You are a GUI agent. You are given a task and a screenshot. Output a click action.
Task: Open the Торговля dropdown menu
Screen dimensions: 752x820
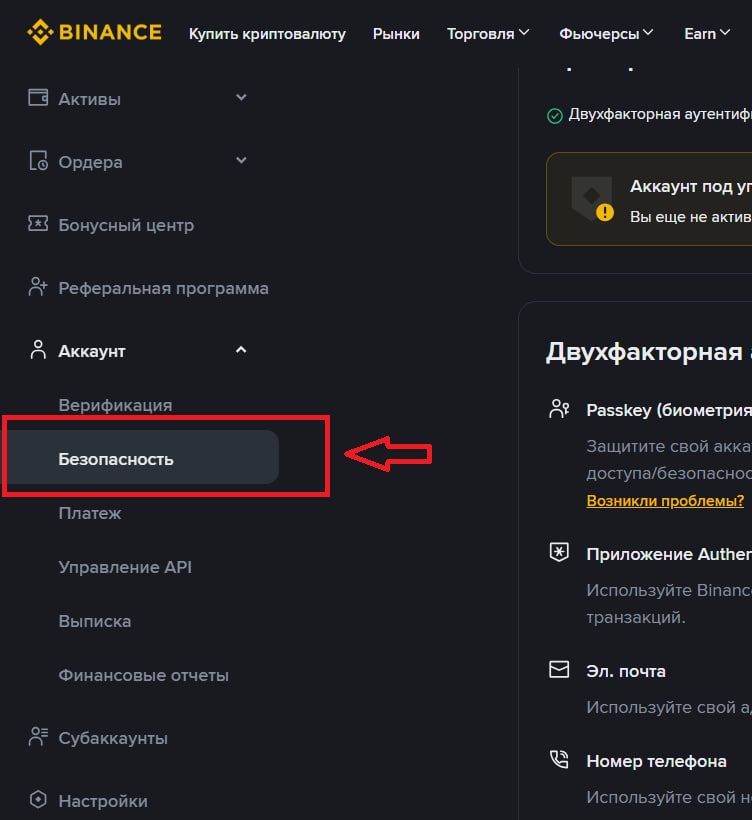(488, 33)
